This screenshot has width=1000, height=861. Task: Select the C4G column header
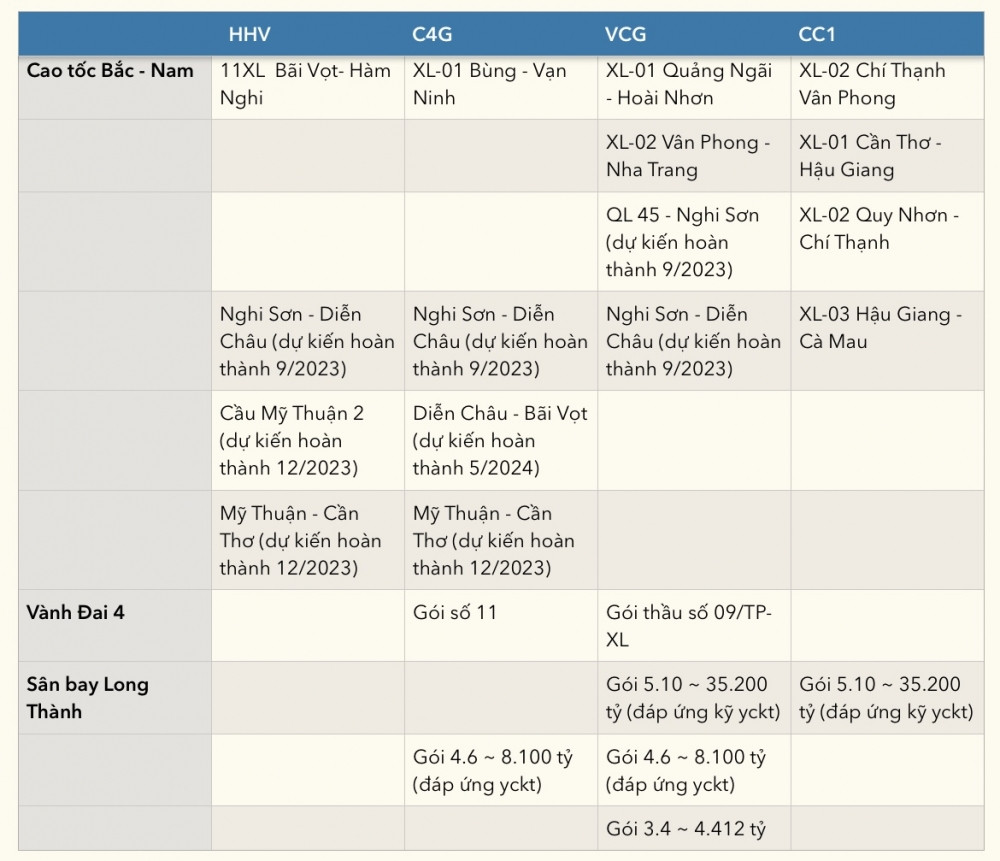point(432,35)
